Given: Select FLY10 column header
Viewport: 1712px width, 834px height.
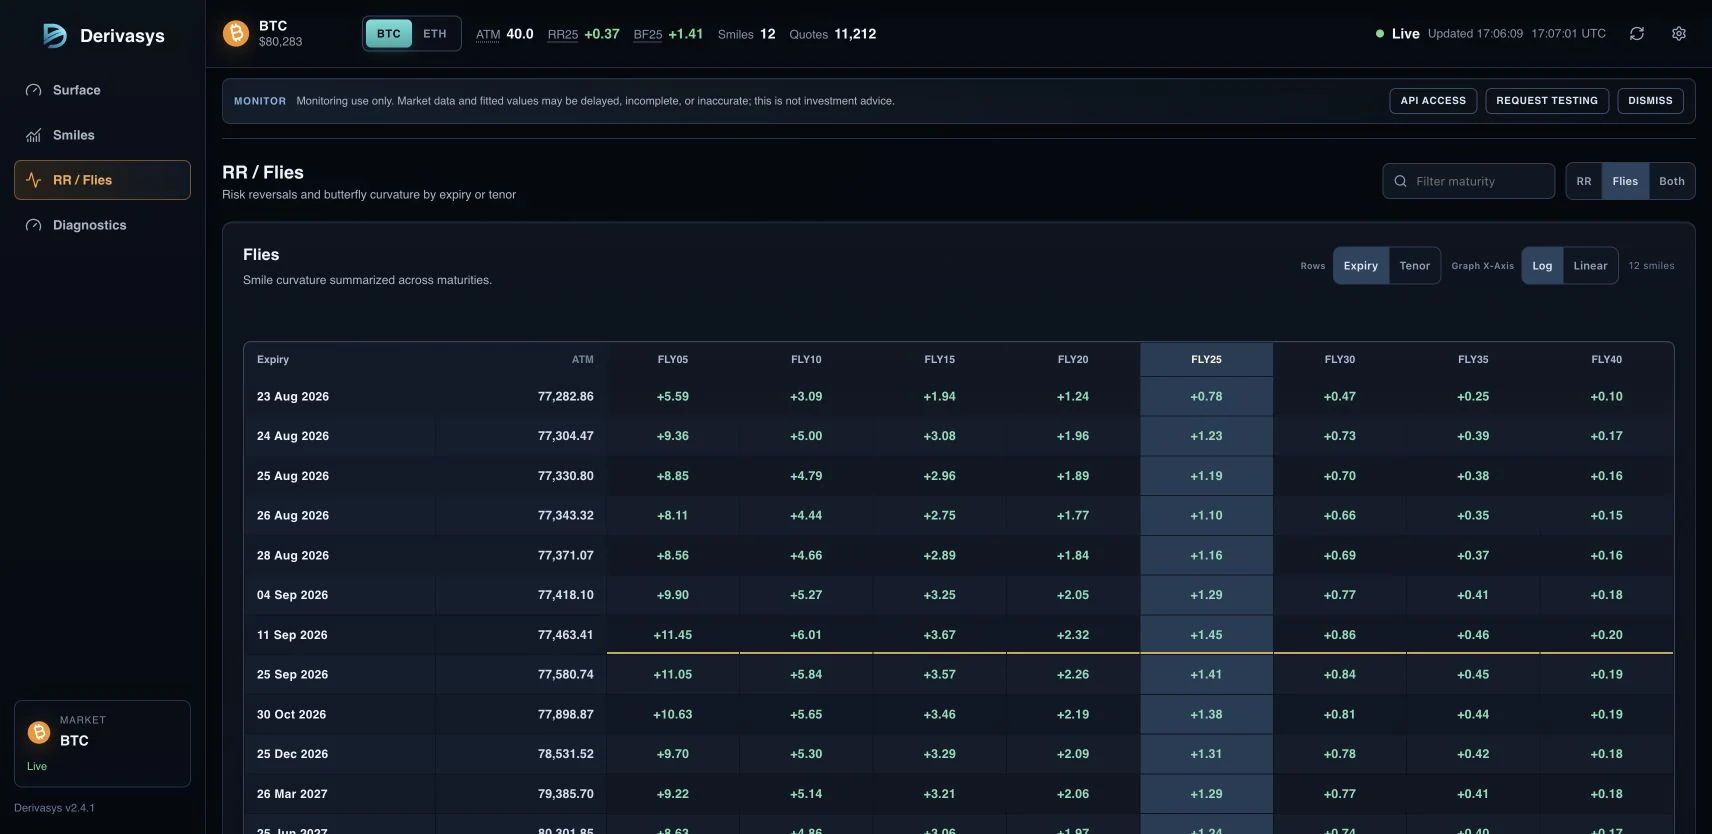Looking at the screenshot, I should click(806, 359).
